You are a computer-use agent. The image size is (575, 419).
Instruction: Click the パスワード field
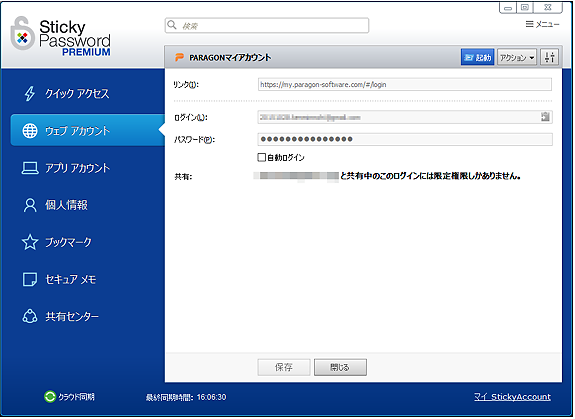[x=405, y=139]
